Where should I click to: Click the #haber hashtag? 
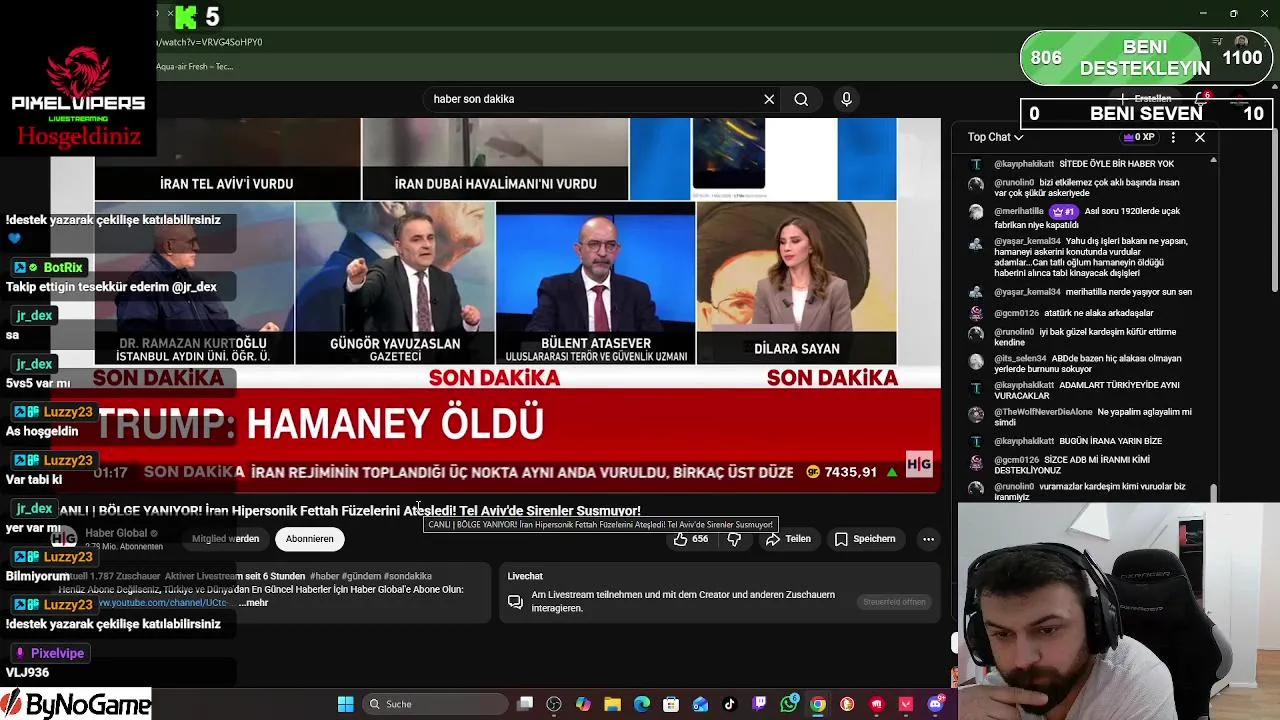tap(325, 576)
